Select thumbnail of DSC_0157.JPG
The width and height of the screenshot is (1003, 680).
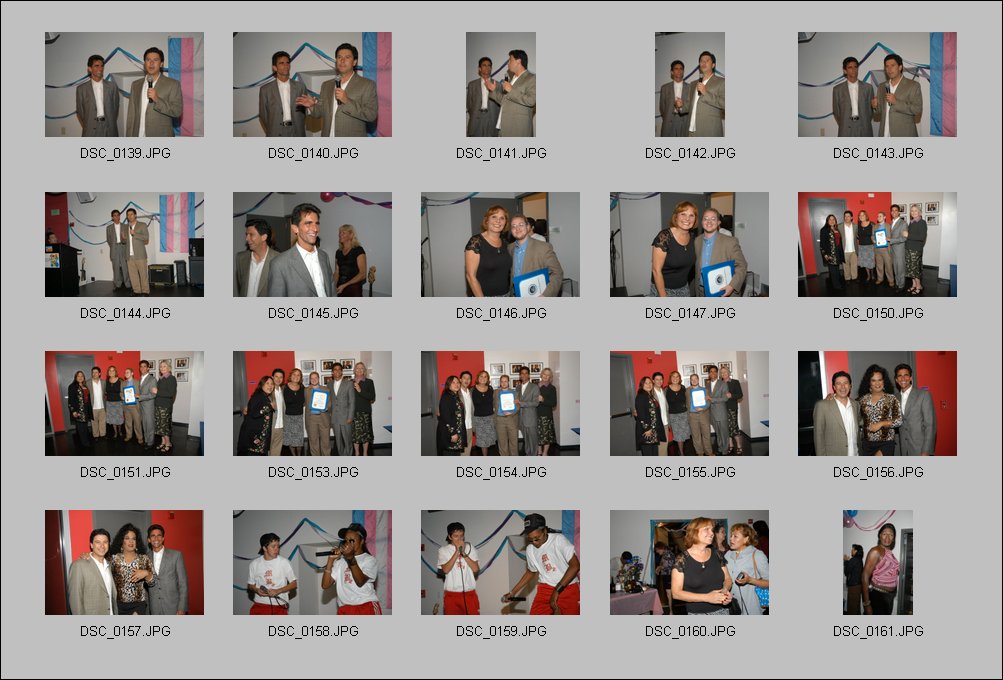[124, 562]
